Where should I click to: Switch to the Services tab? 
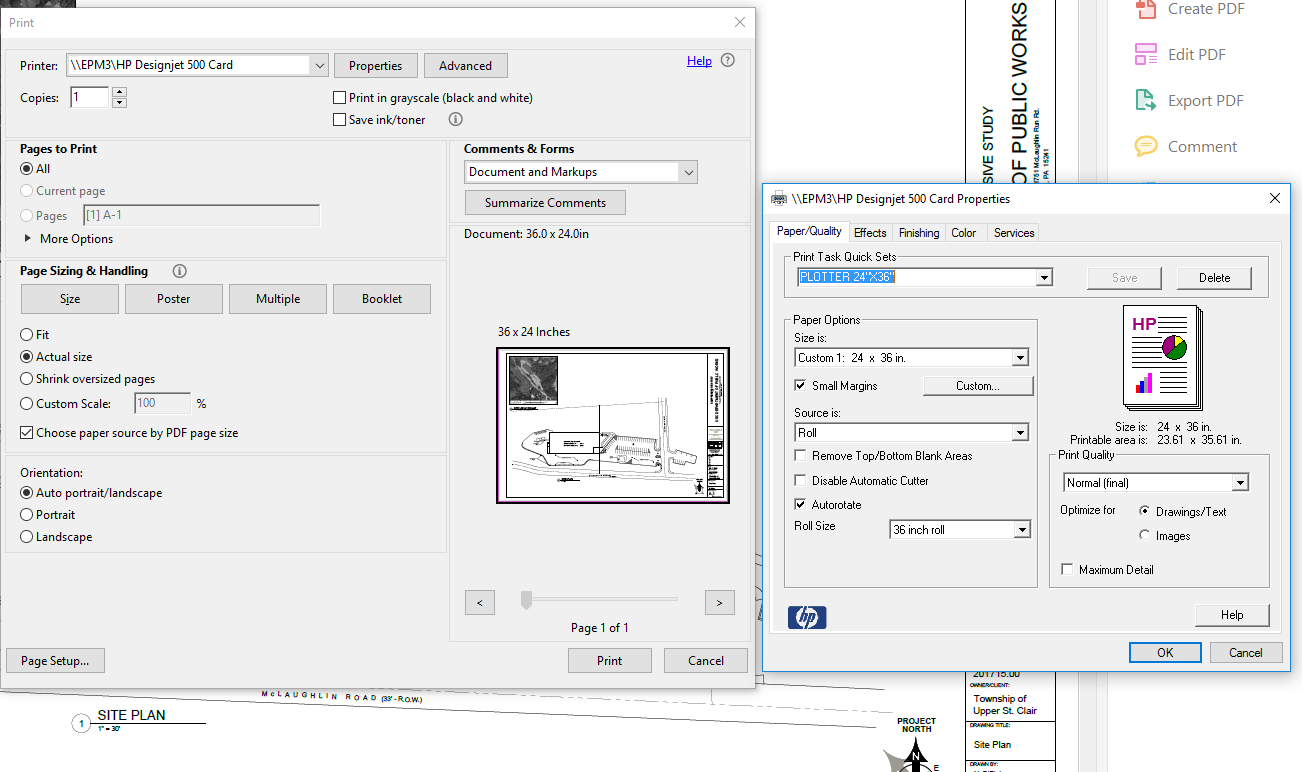(1014, 233)
